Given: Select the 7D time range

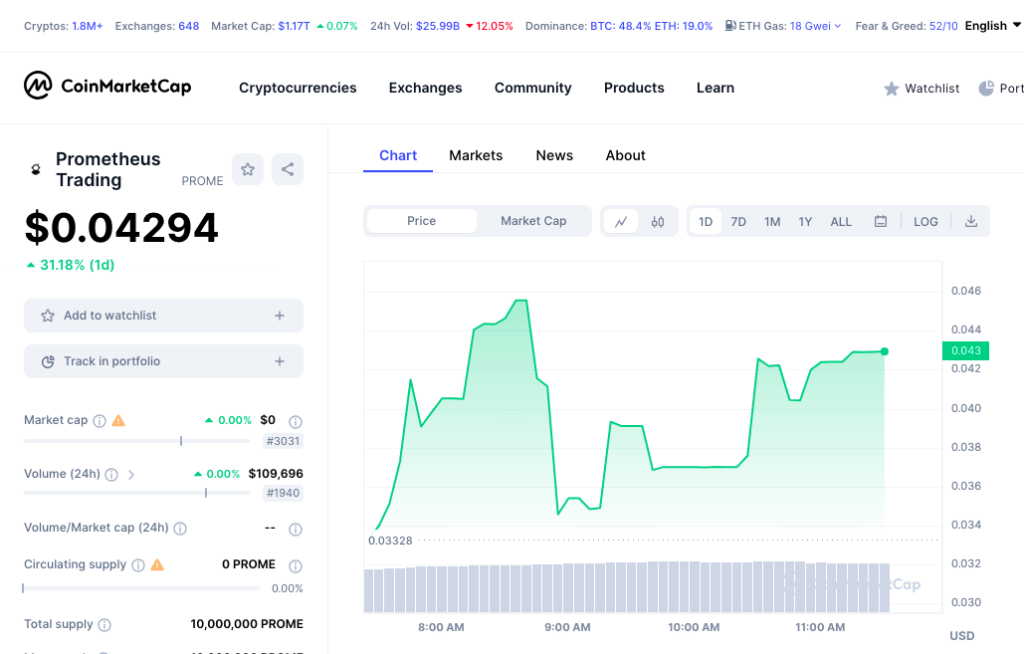Looking at the screenshot, I should tap(739, 221).
